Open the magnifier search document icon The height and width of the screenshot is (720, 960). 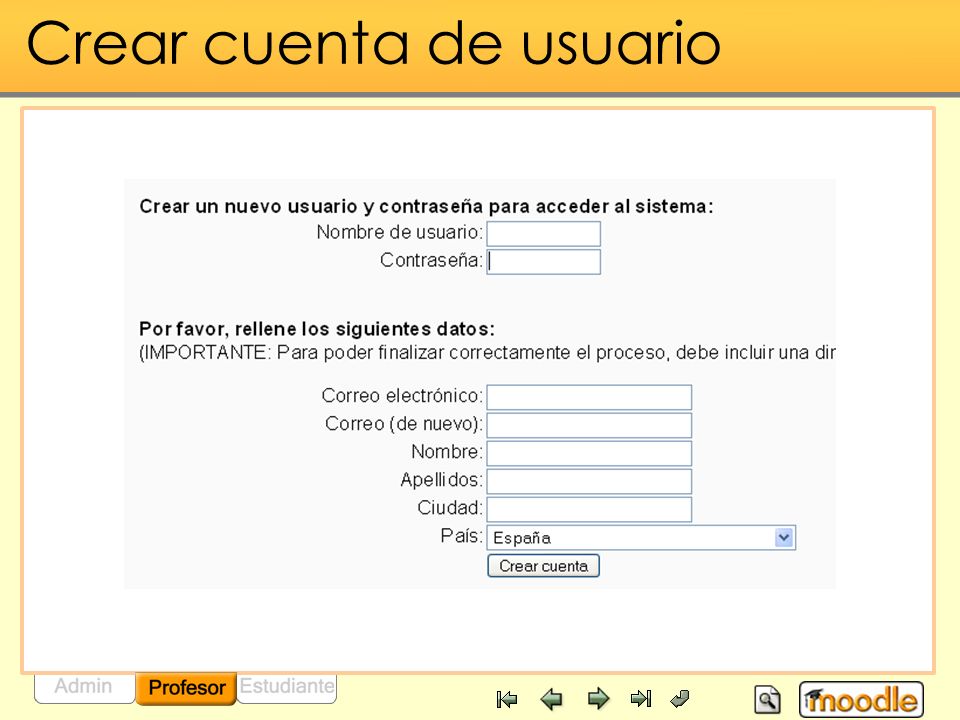[767, 699]
